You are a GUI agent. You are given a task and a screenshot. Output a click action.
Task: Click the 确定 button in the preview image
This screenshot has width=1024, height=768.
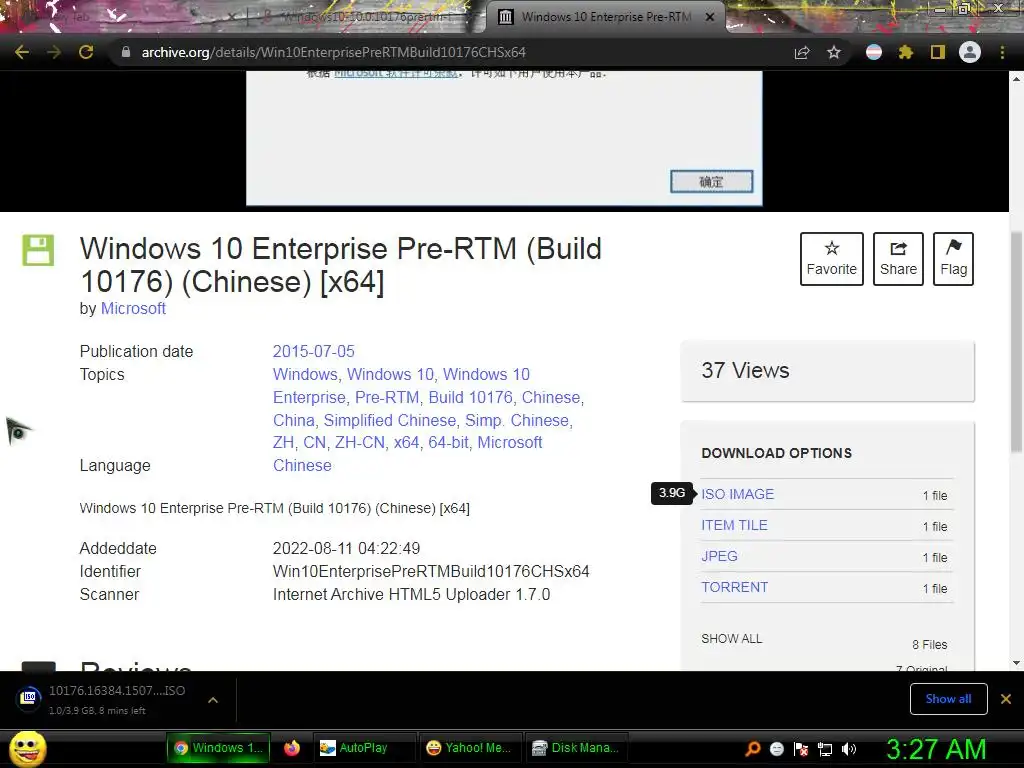[x=711, y=182]
